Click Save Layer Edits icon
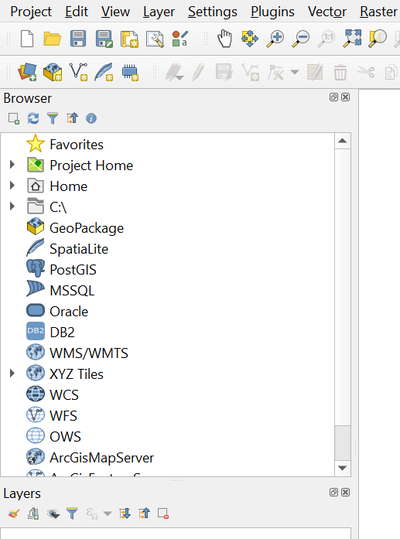 (224, 72)
